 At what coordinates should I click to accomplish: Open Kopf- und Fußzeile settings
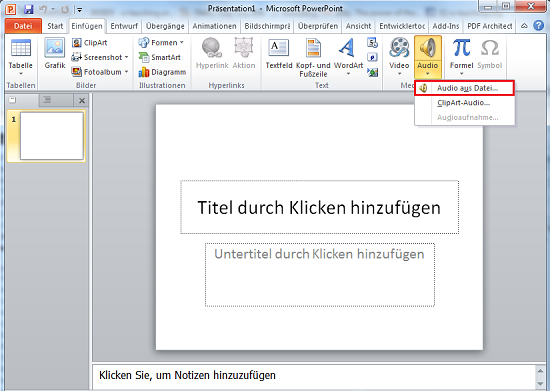(x=313, y=58)
